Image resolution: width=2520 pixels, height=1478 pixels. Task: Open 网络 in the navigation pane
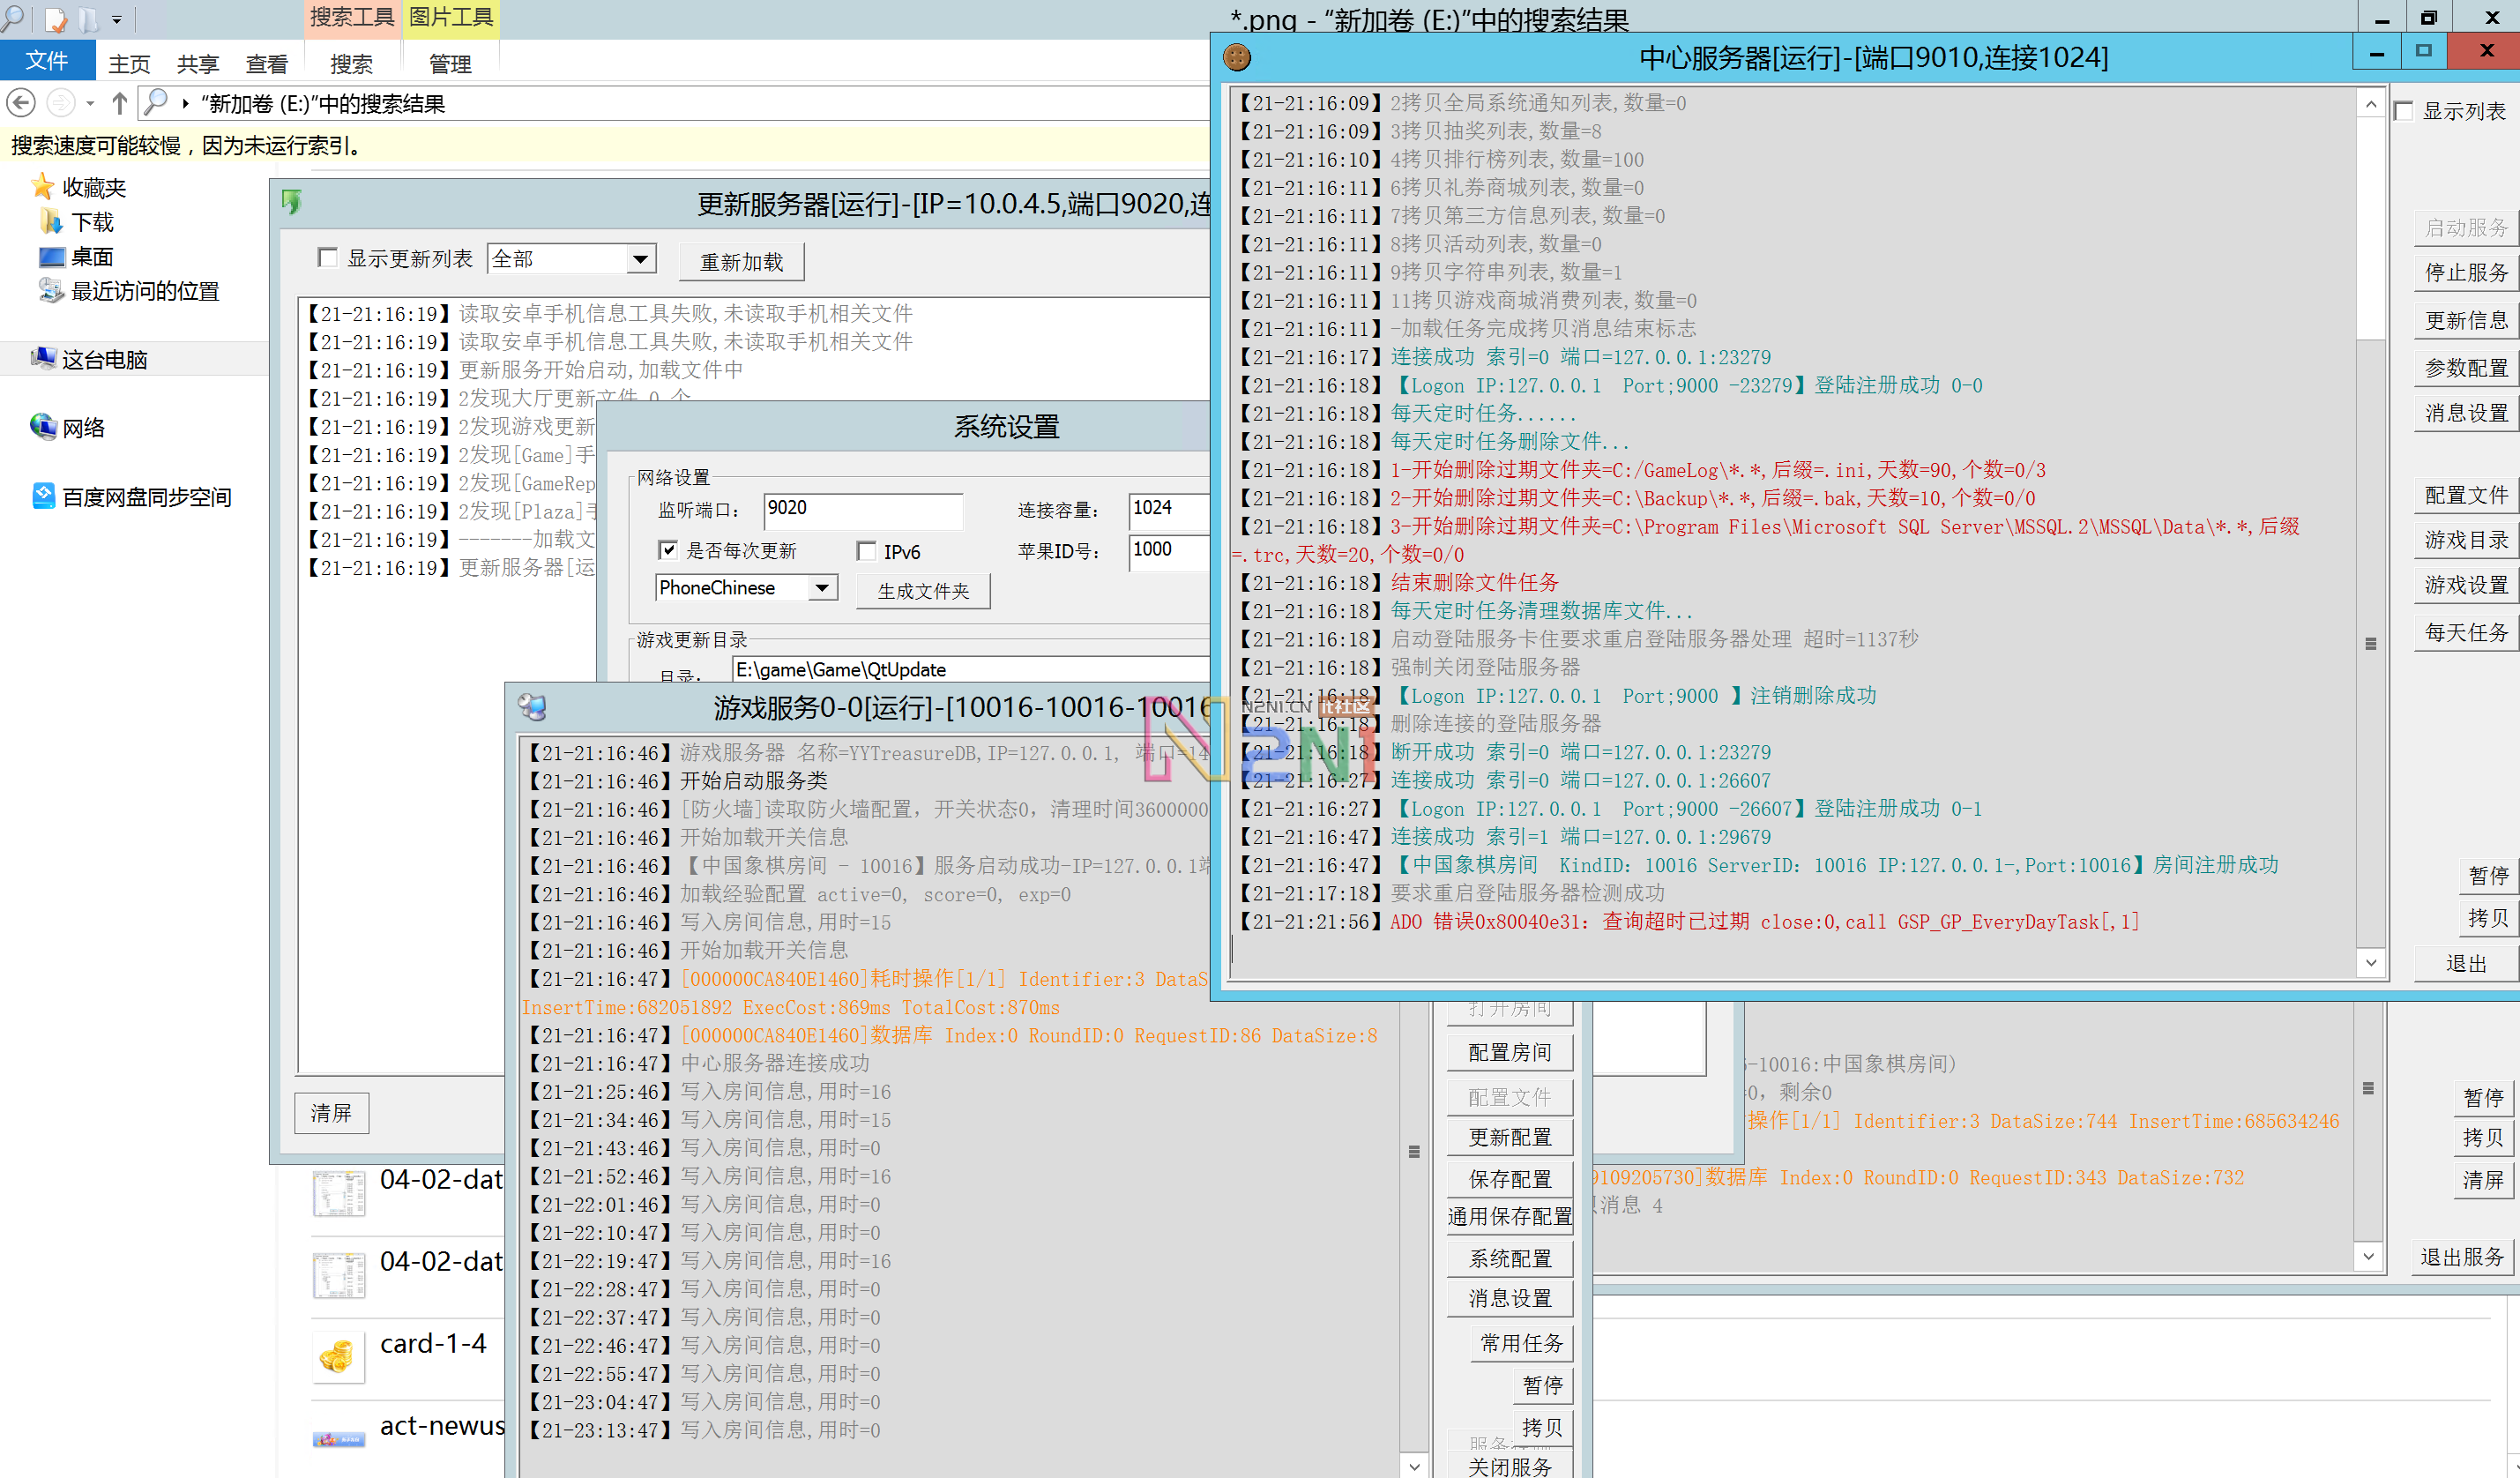[x=83, y=428]
